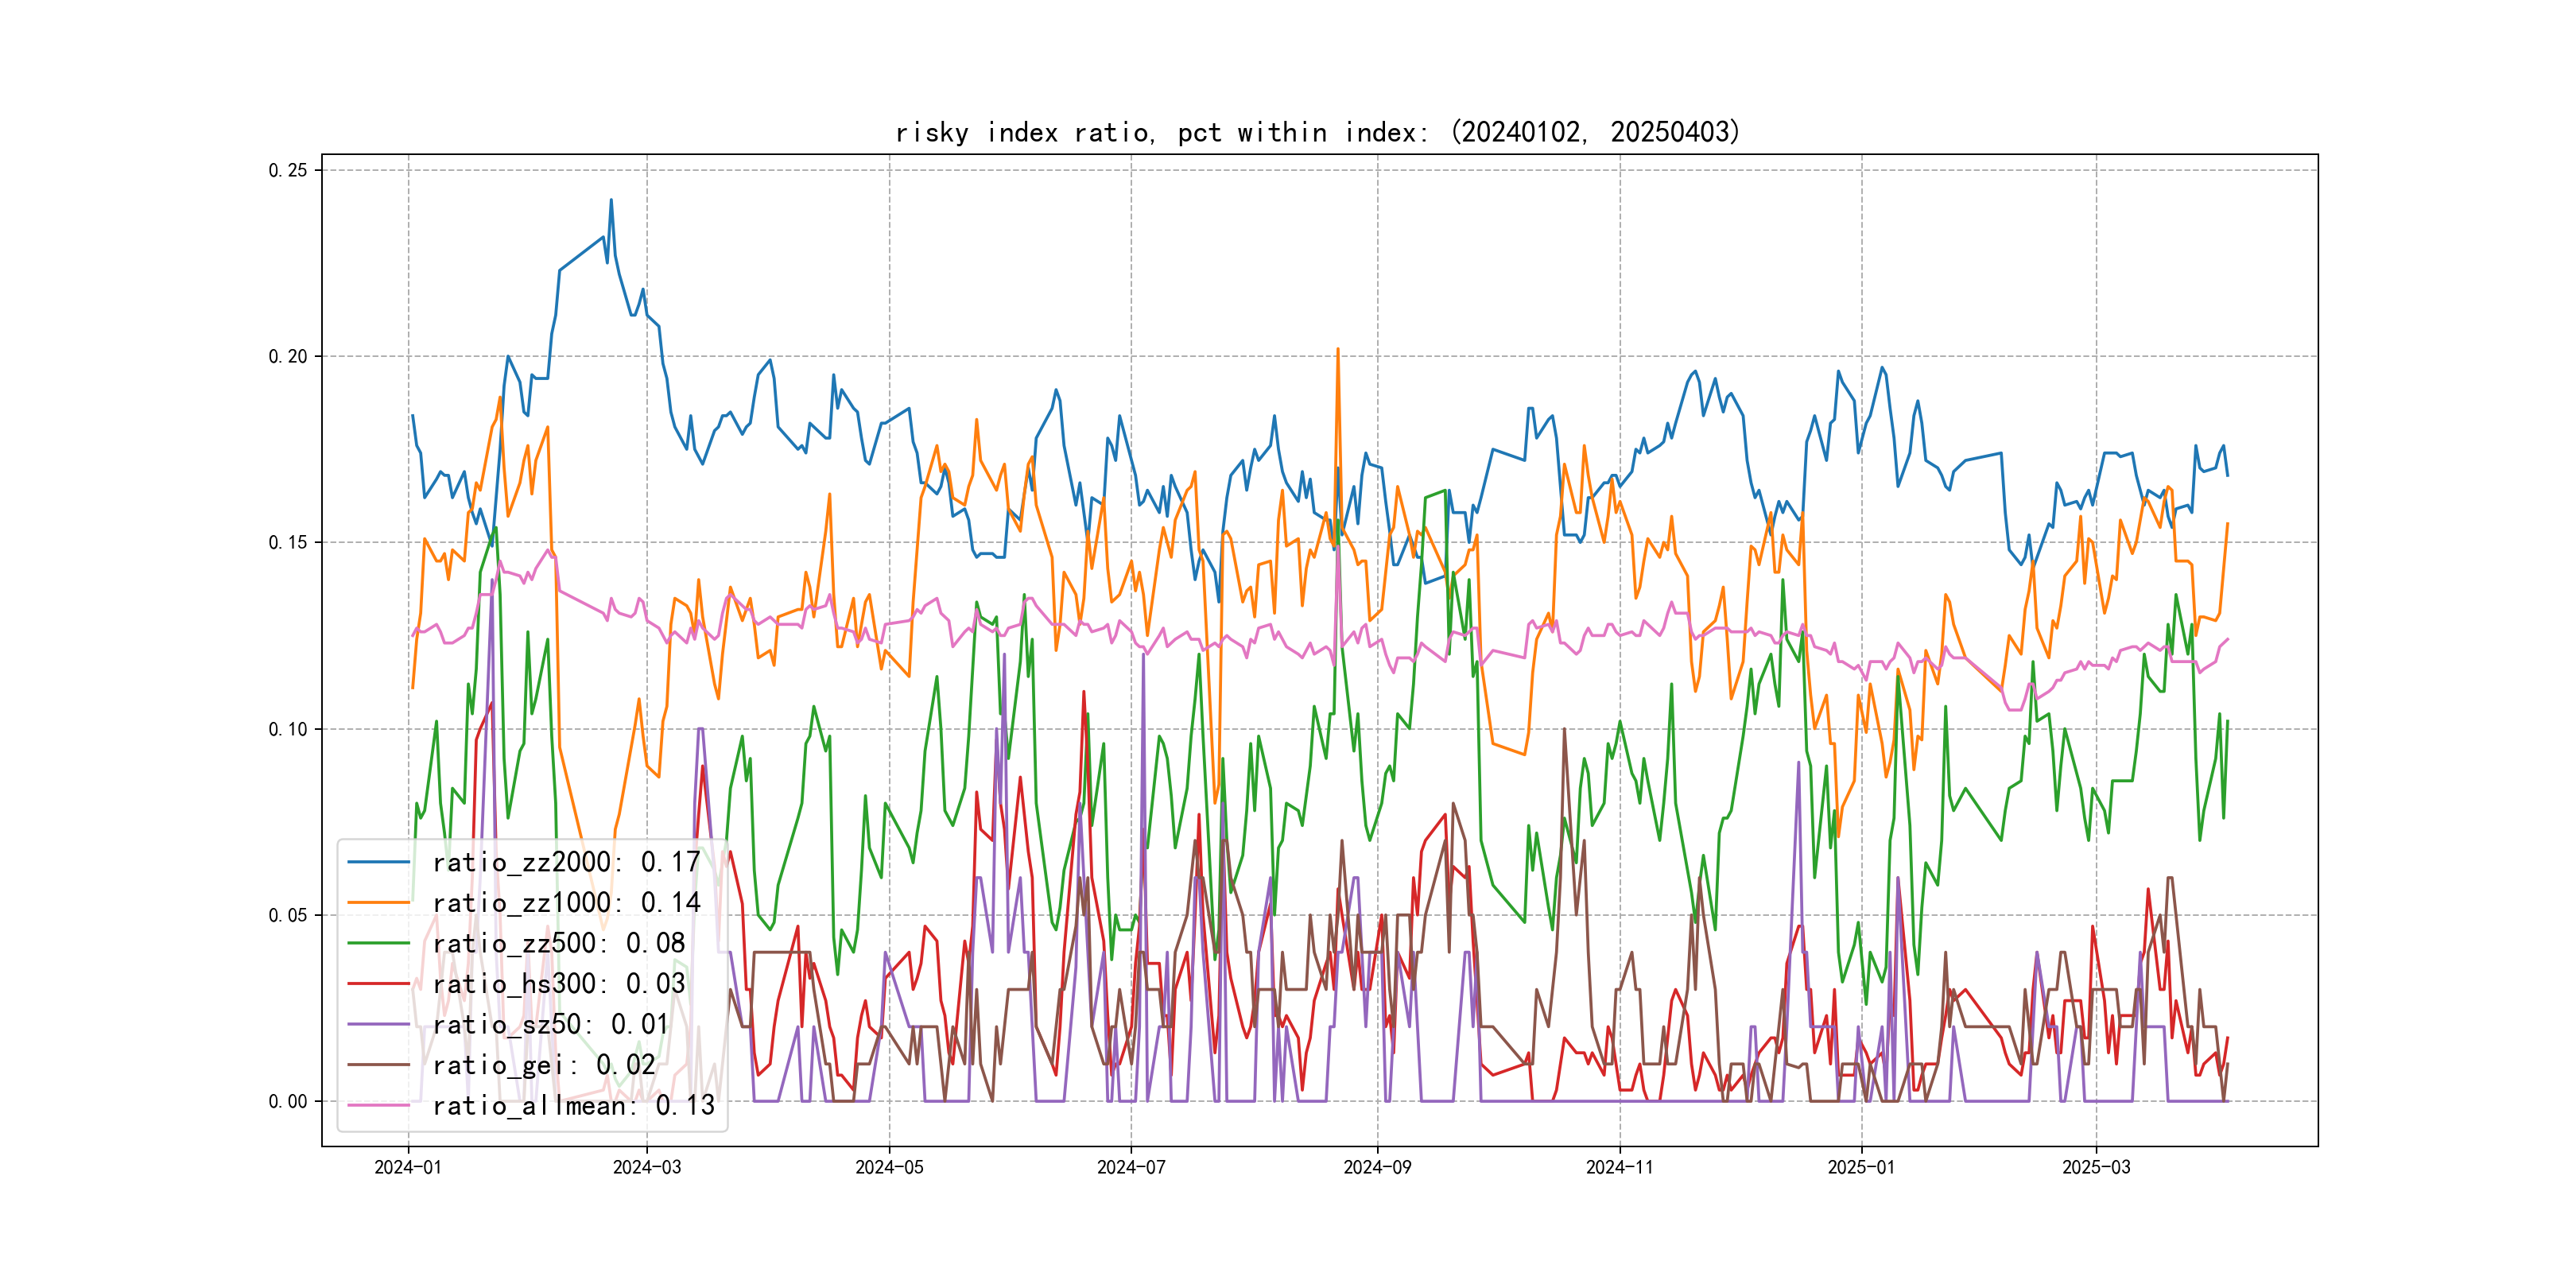Click the purple ratio_sz50 legend line sample

coord(378,1025)
